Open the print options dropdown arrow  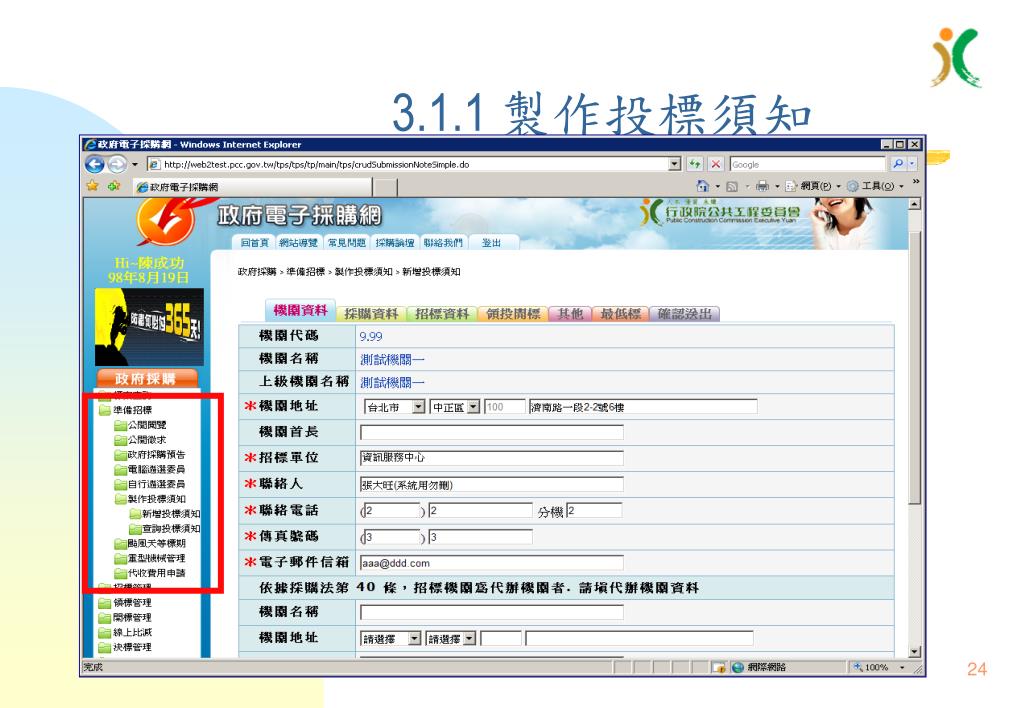[777, 187]
